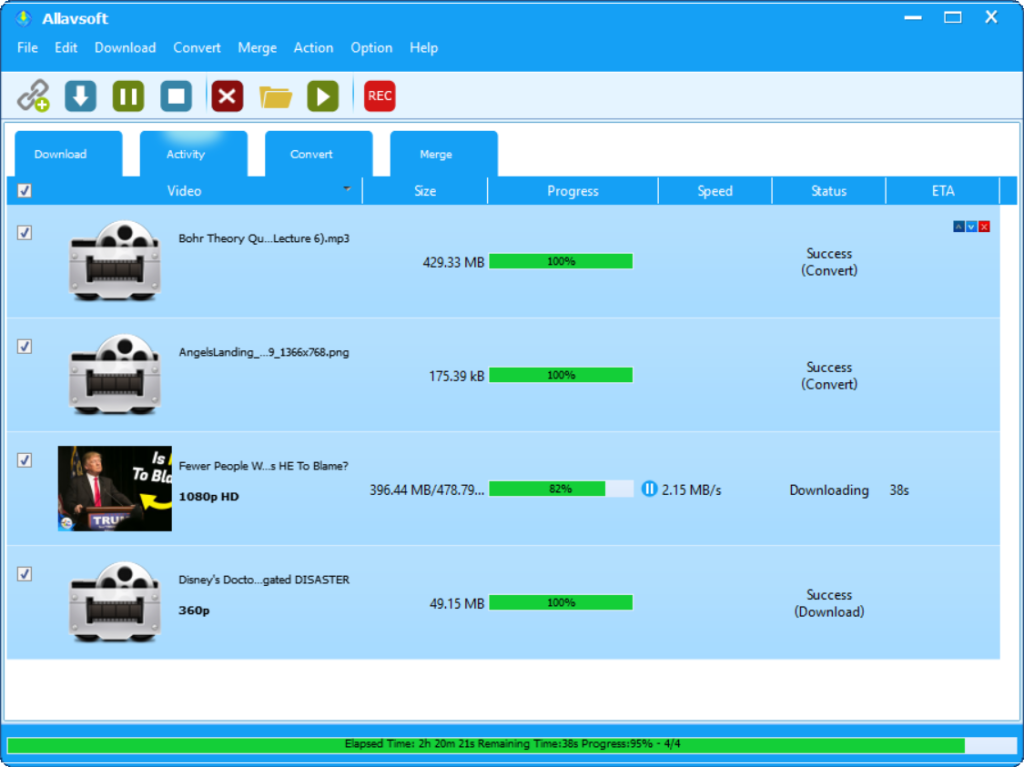Click the red Delete toolbar icon

pyautogui.click(x=225, y=95)
